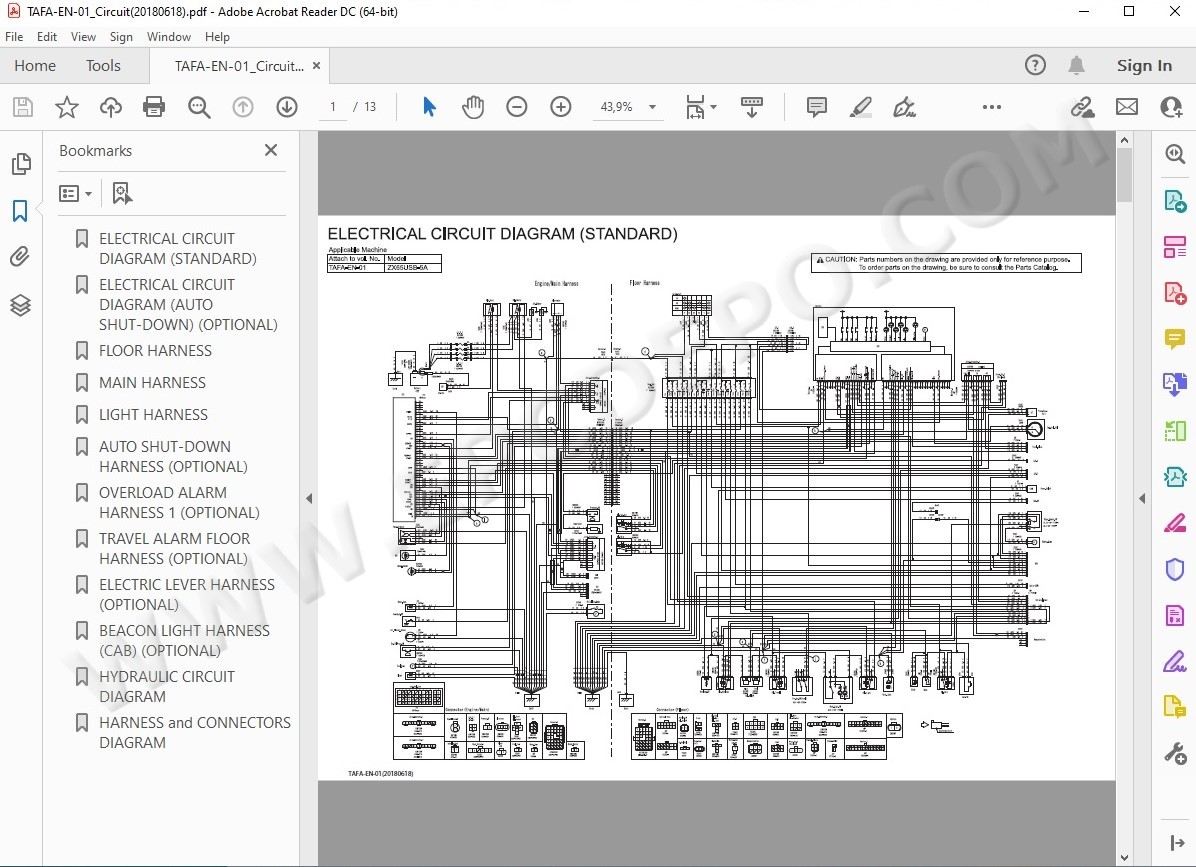Click the page number input field

pos(333,107)
